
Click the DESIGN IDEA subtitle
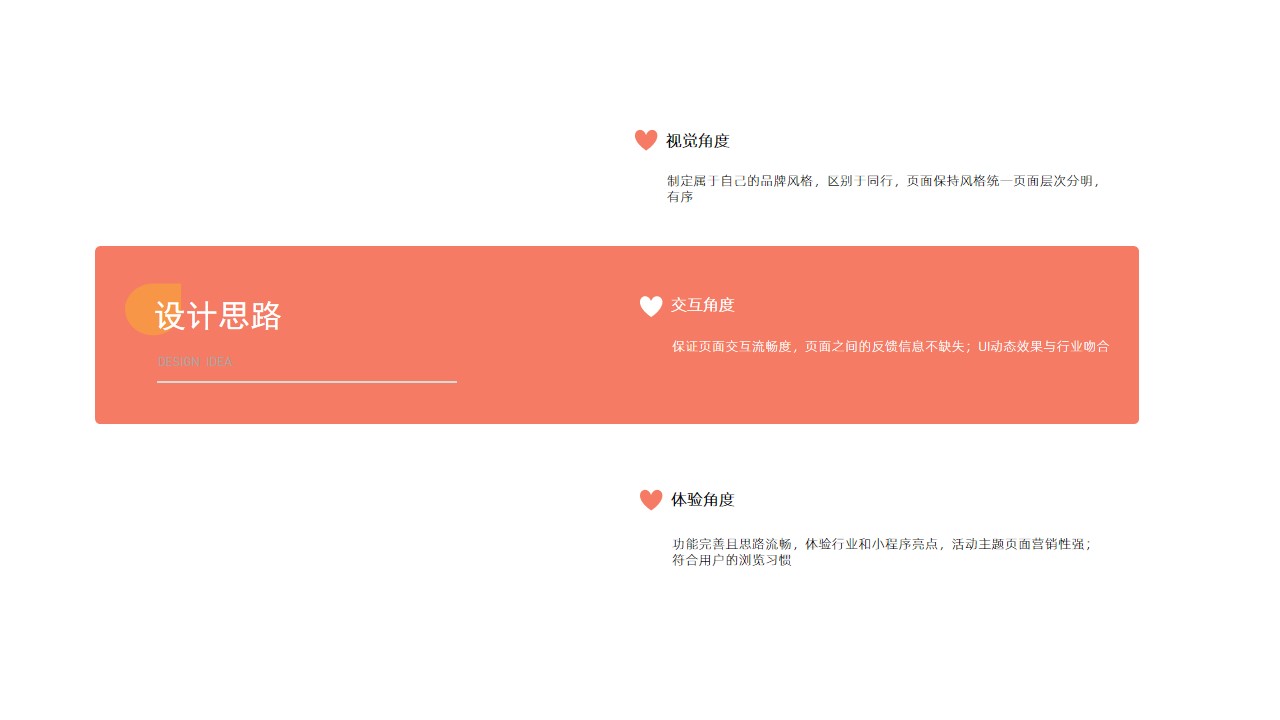[194, 362]
